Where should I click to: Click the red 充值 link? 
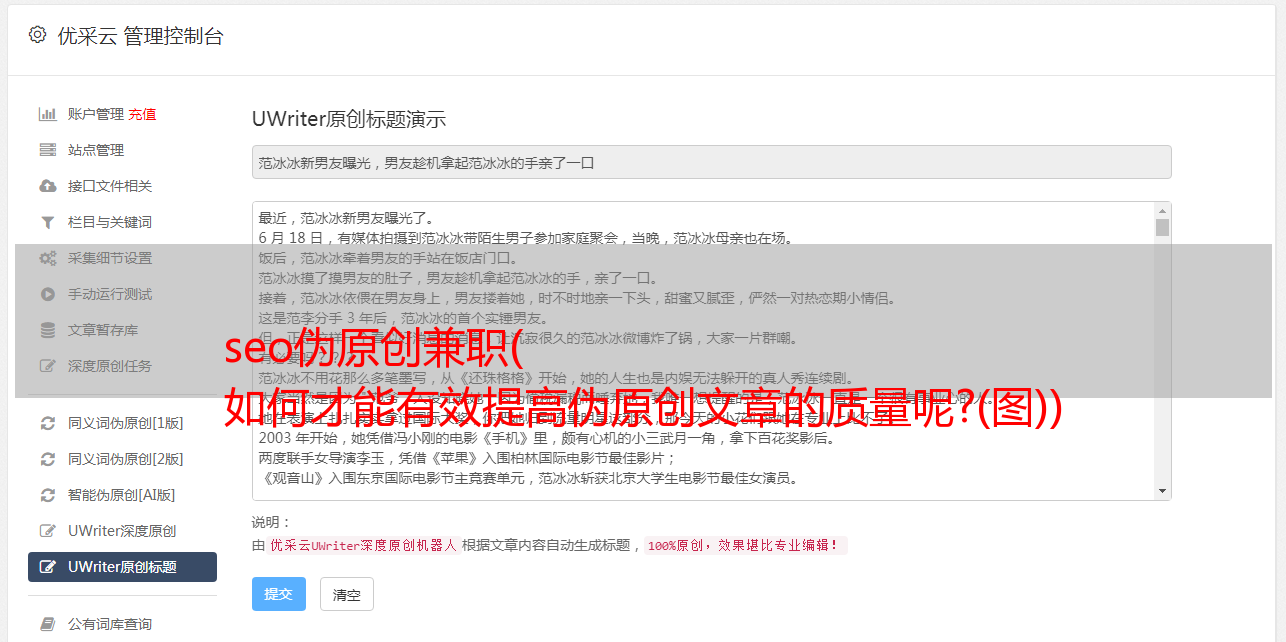(142, 114)
